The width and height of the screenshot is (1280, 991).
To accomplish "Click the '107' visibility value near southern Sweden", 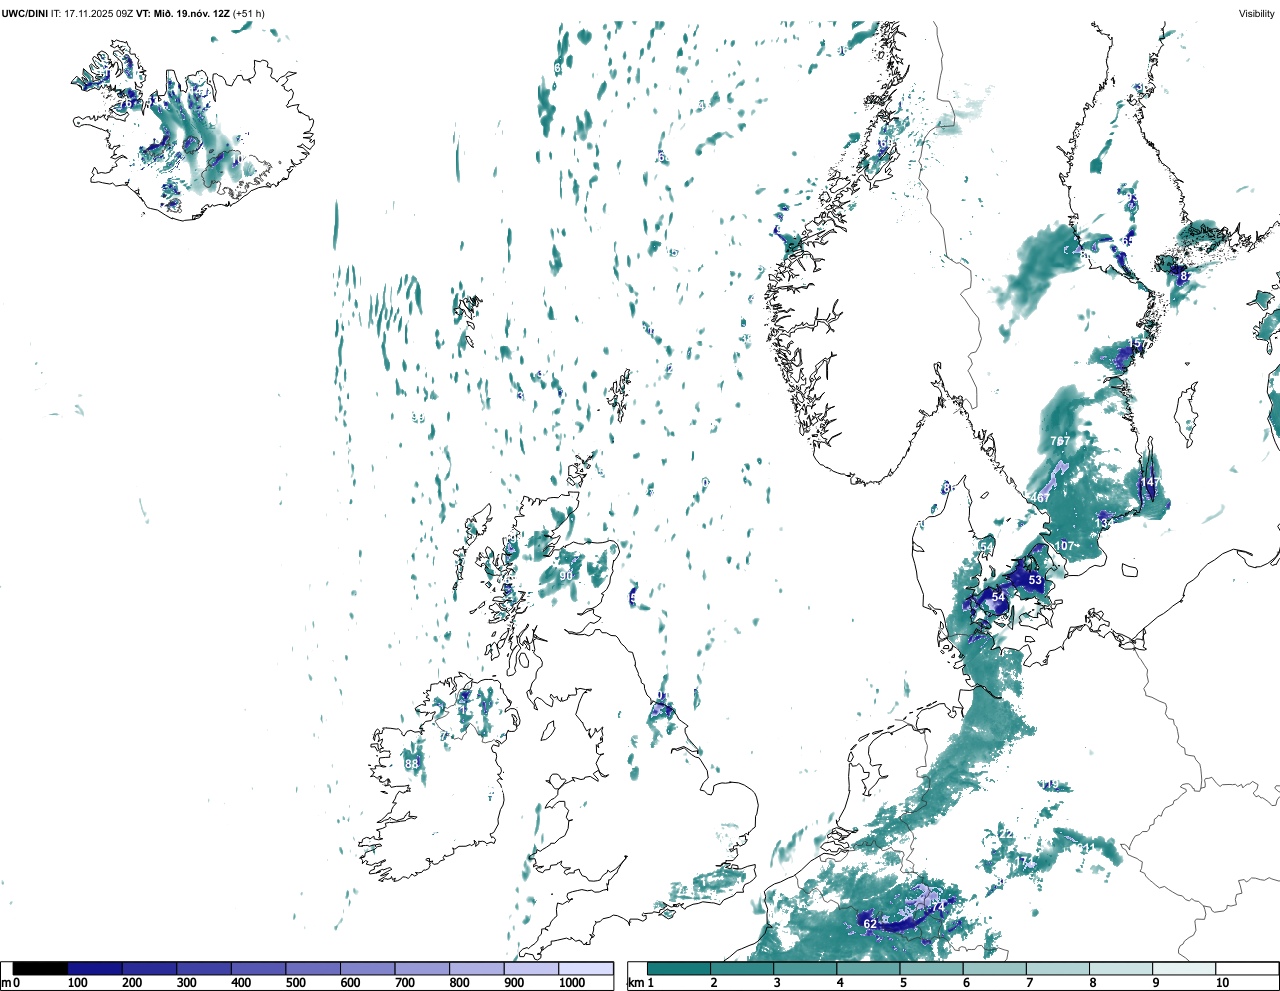I will 1064,546.
